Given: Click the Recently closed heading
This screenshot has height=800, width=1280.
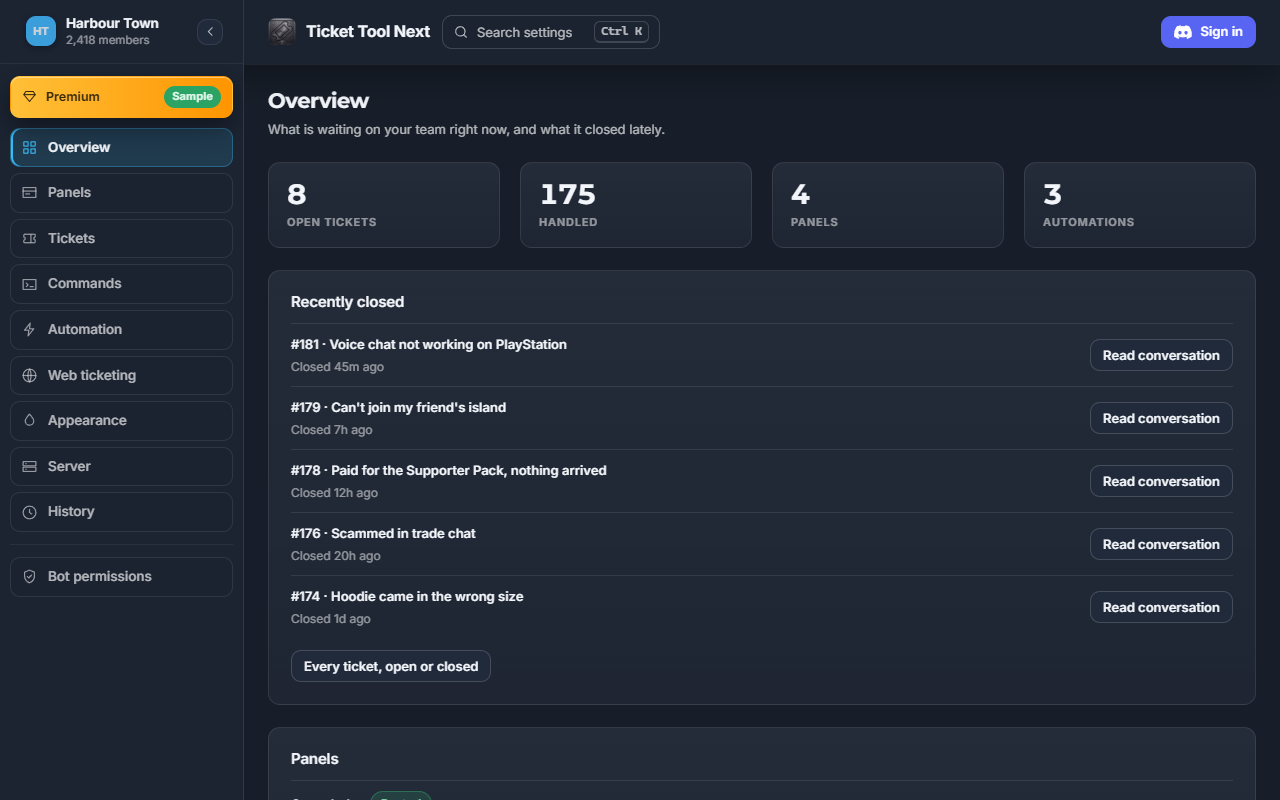Looking at the screenshot, I should coord(347,301).
